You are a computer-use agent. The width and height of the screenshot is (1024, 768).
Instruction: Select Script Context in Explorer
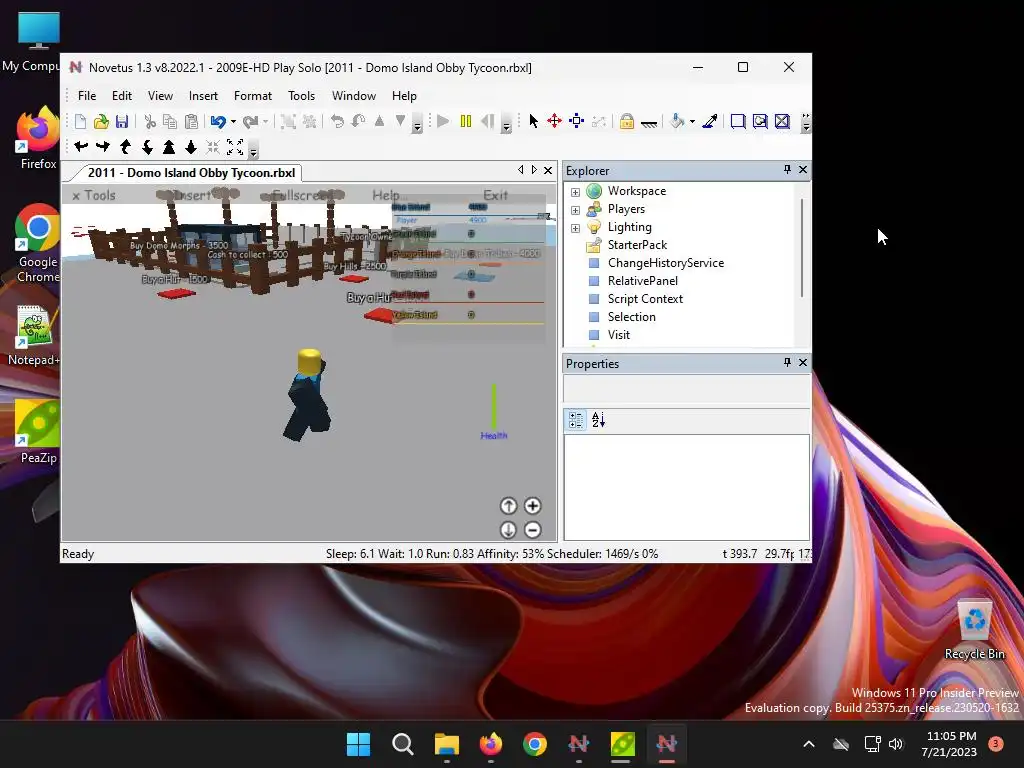coord(645,299)
